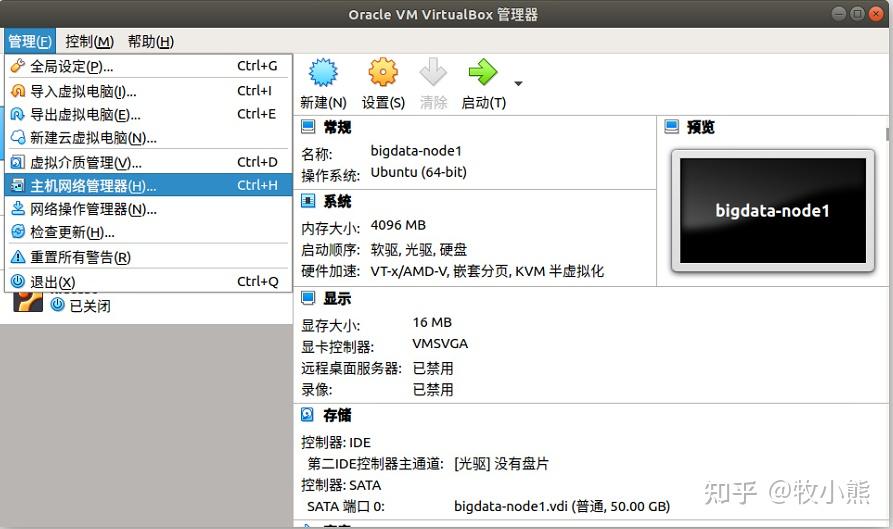Click the refresh icon beside 检查更新
Image resolution: width=893 pixels, height=529 pixels.
tap(18, 232)
